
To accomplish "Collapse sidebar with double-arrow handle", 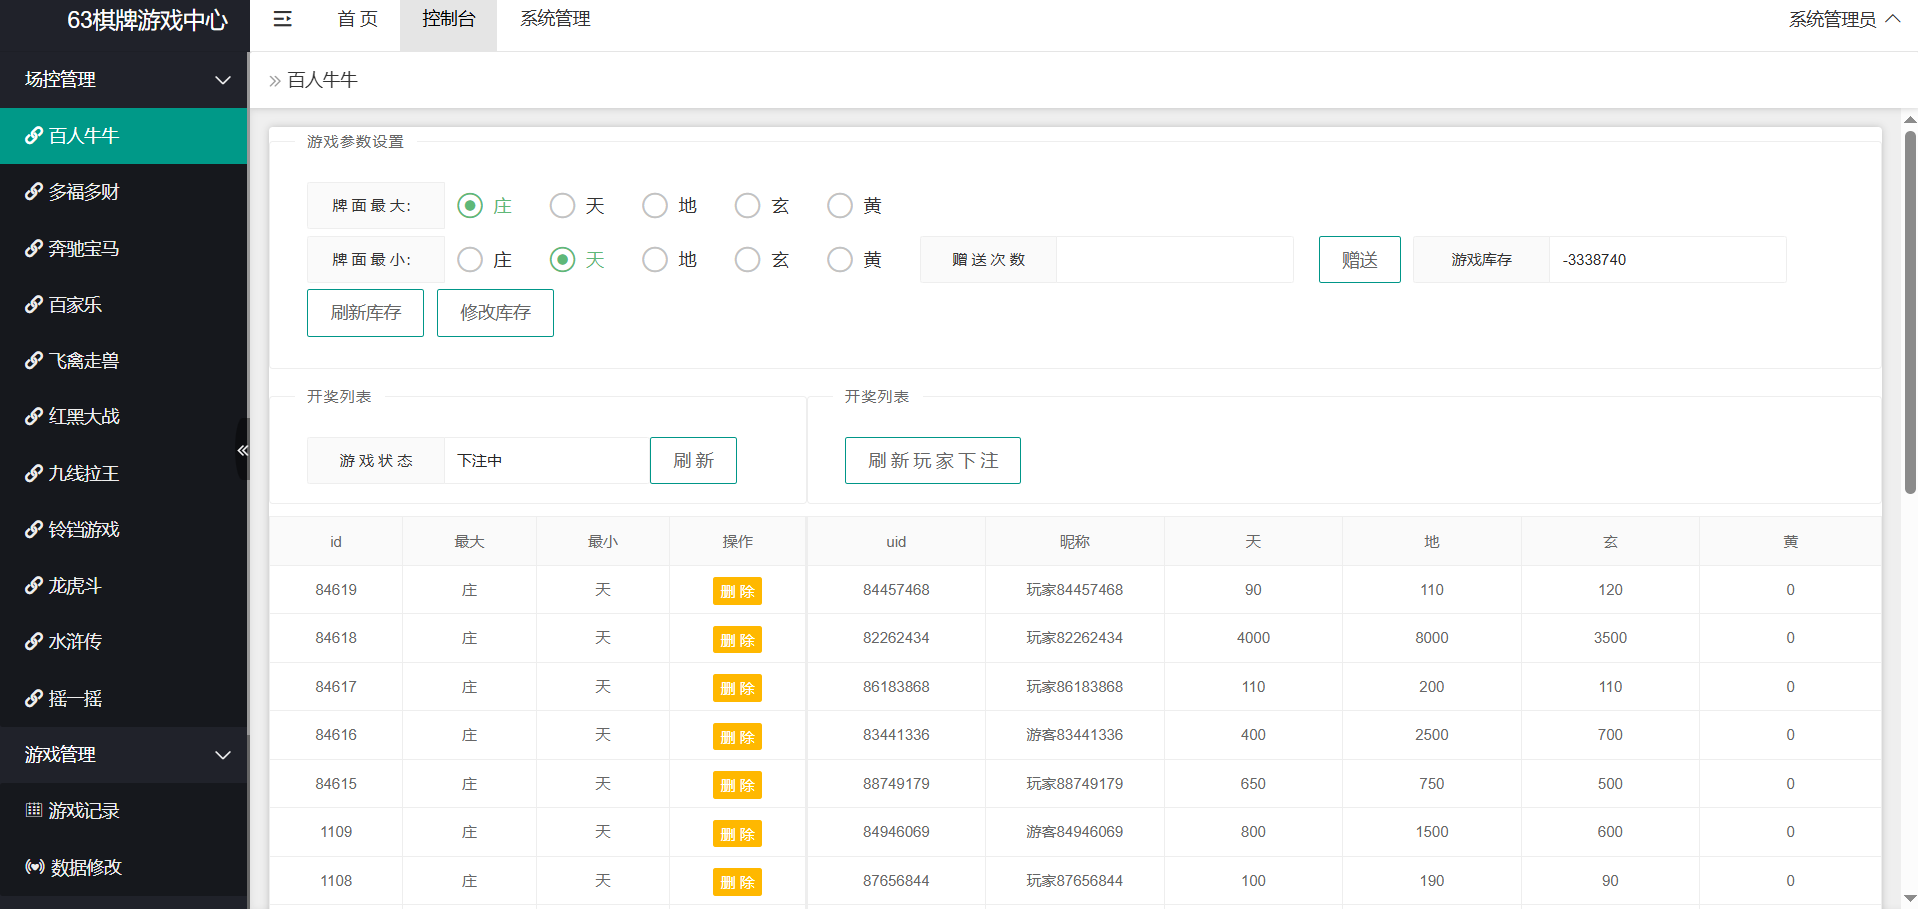I will tap(242, 450).
